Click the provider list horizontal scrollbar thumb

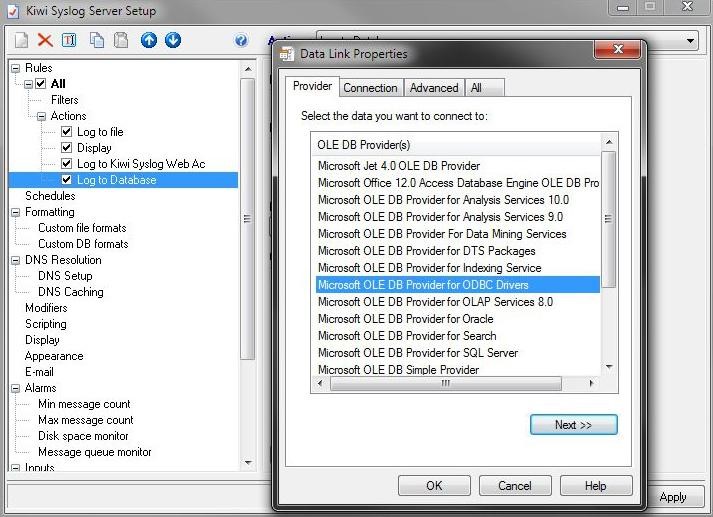click(446, 383)
